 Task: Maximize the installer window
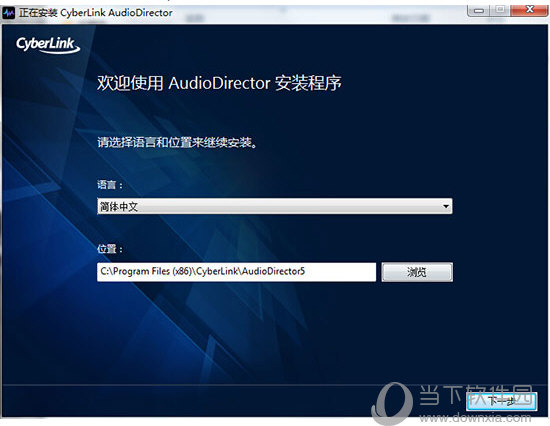[501, 10]
